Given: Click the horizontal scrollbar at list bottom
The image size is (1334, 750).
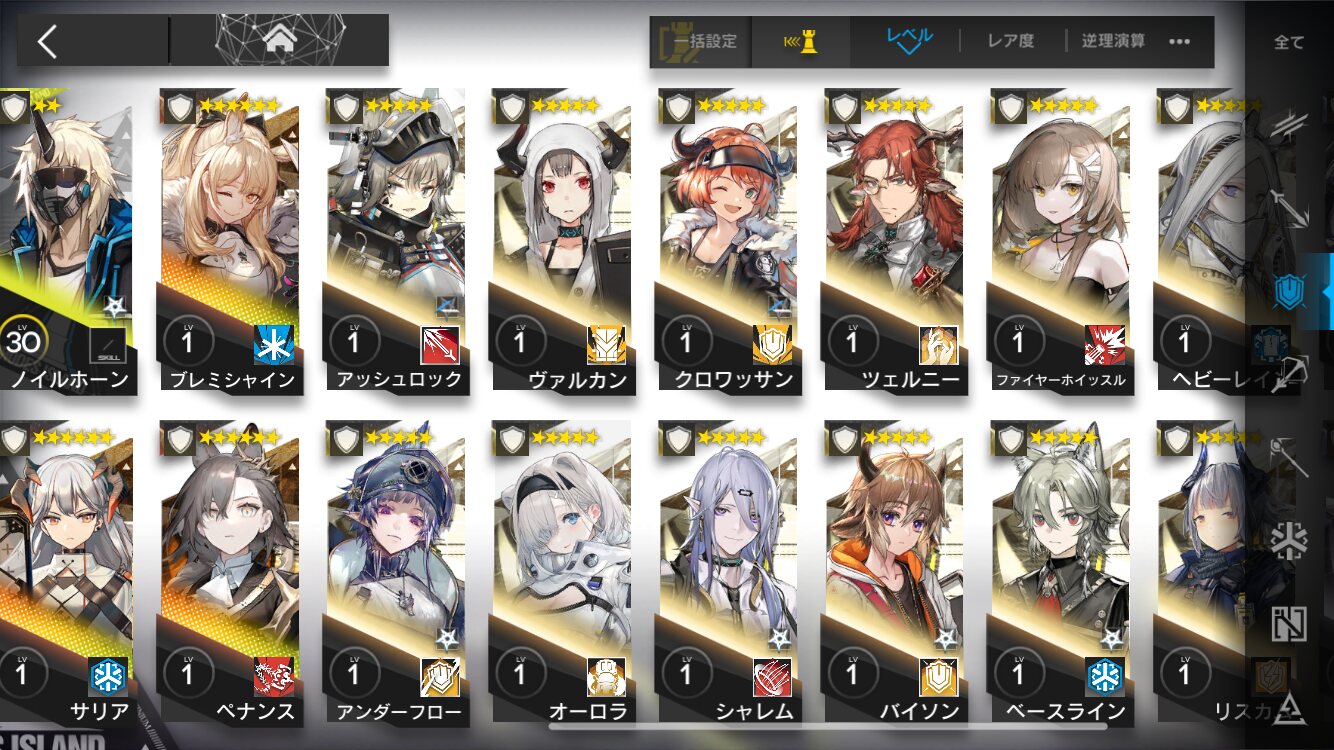Looking at the screenshot, I should [828, 727].
